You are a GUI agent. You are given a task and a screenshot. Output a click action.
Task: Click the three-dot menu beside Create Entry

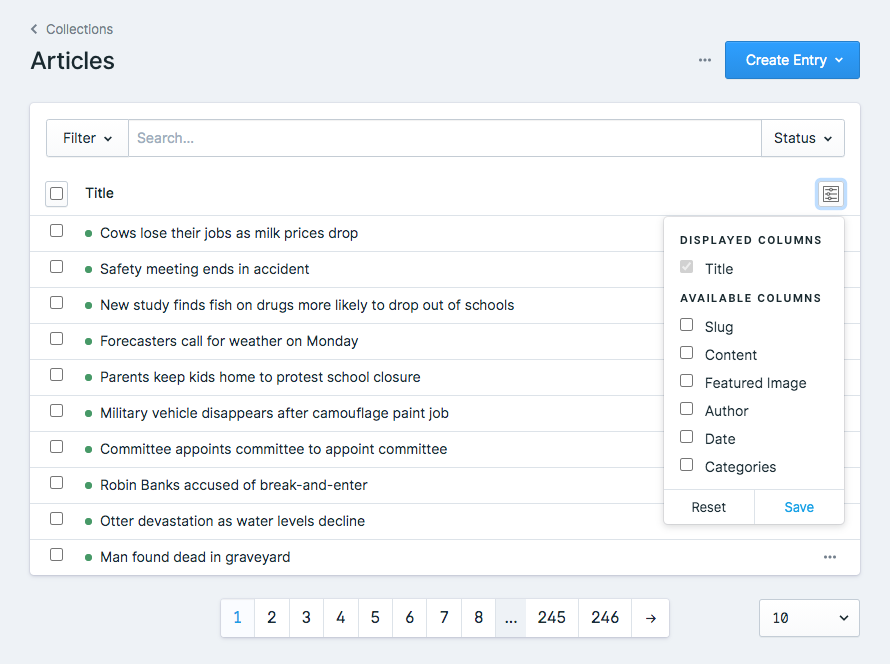[704, 60]
